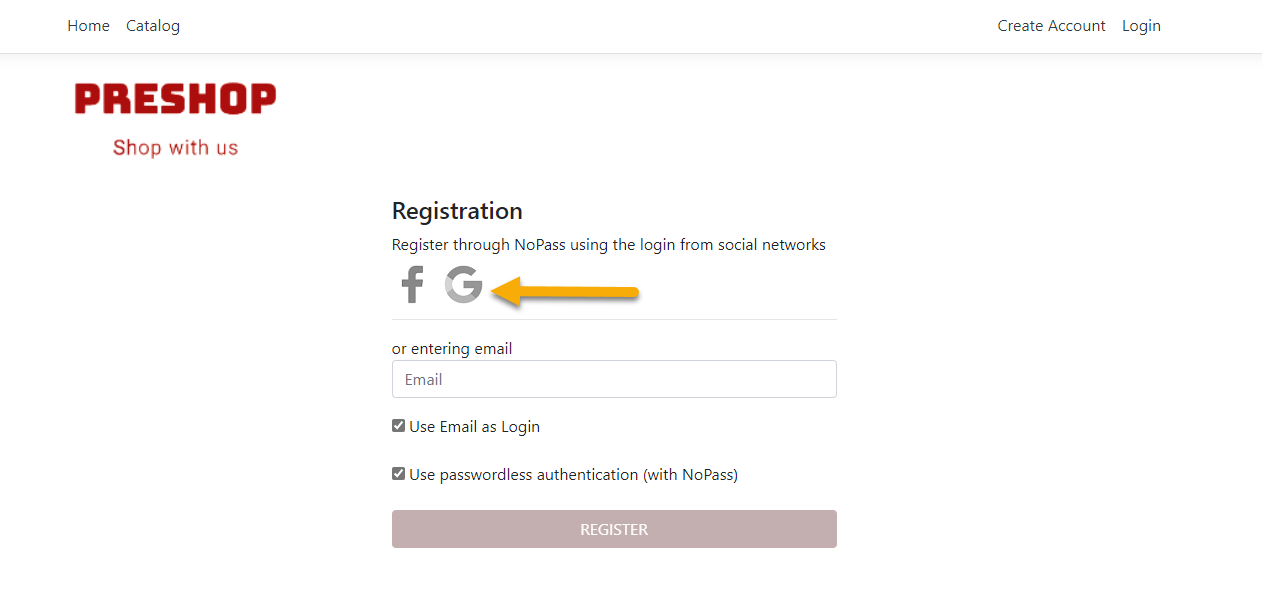
Task: Uncheck the Use Email as Login checkbox
Action: coord(398,426)
